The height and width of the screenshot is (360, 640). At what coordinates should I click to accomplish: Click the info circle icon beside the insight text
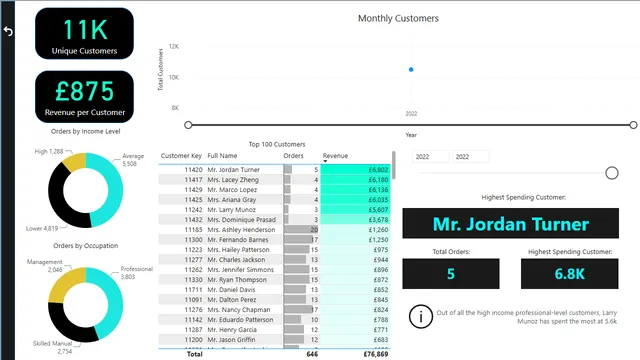click(x=421, y=317)
